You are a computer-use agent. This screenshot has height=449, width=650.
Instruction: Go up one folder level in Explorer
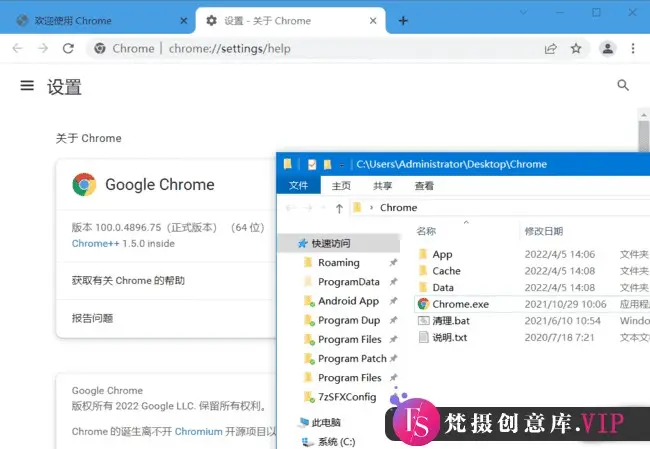point(340,208)
